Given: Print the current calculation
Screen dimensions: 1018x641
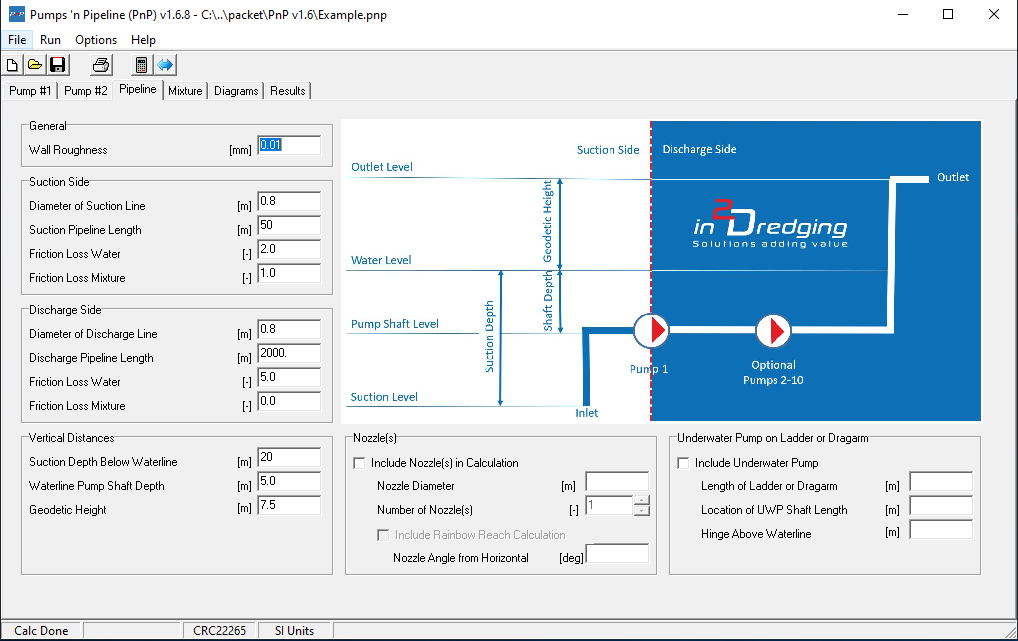Looking at the screenshot, I should 100,64.
